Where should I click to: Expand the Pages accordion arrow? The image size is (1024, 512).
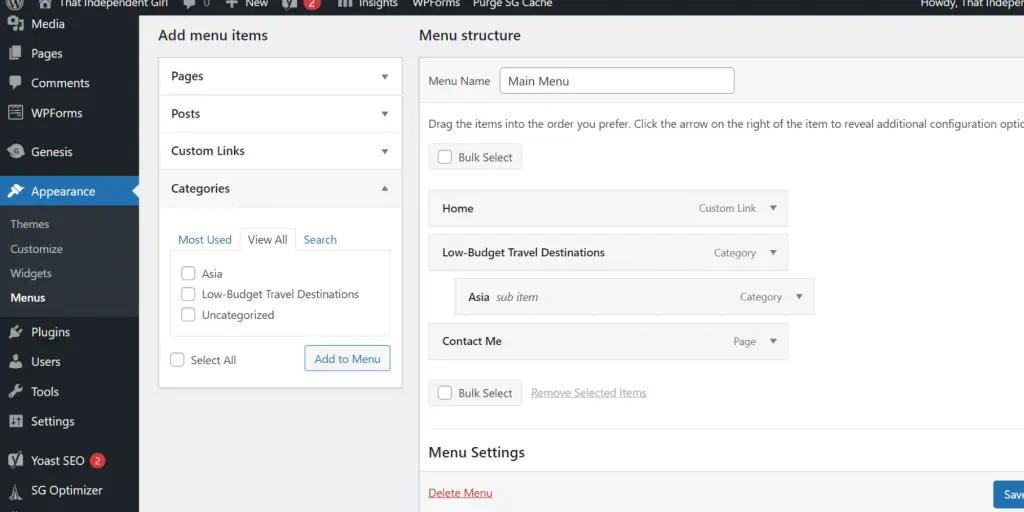point(385,76)
